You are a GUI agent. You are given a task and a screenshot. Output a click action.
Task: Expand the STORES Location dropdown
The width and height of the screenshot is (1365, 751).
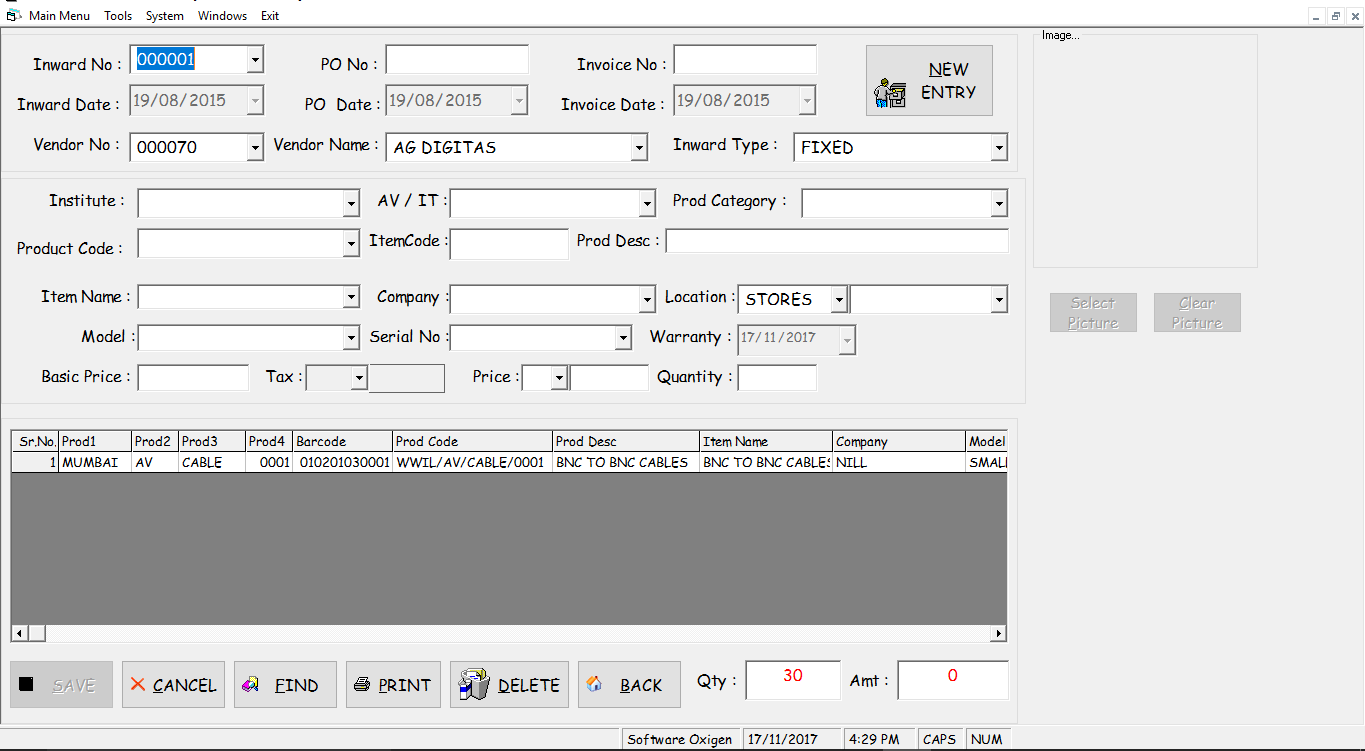pyautogui.click(x=839, y=300)
